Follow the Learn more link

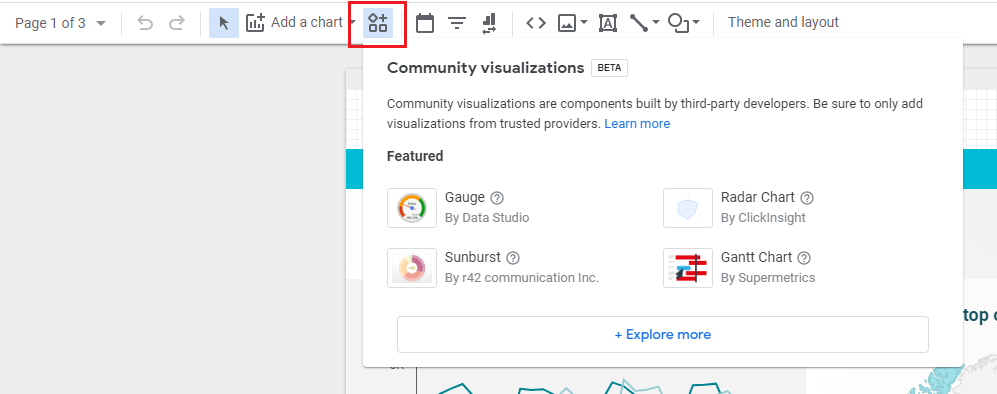pos(637,124)
